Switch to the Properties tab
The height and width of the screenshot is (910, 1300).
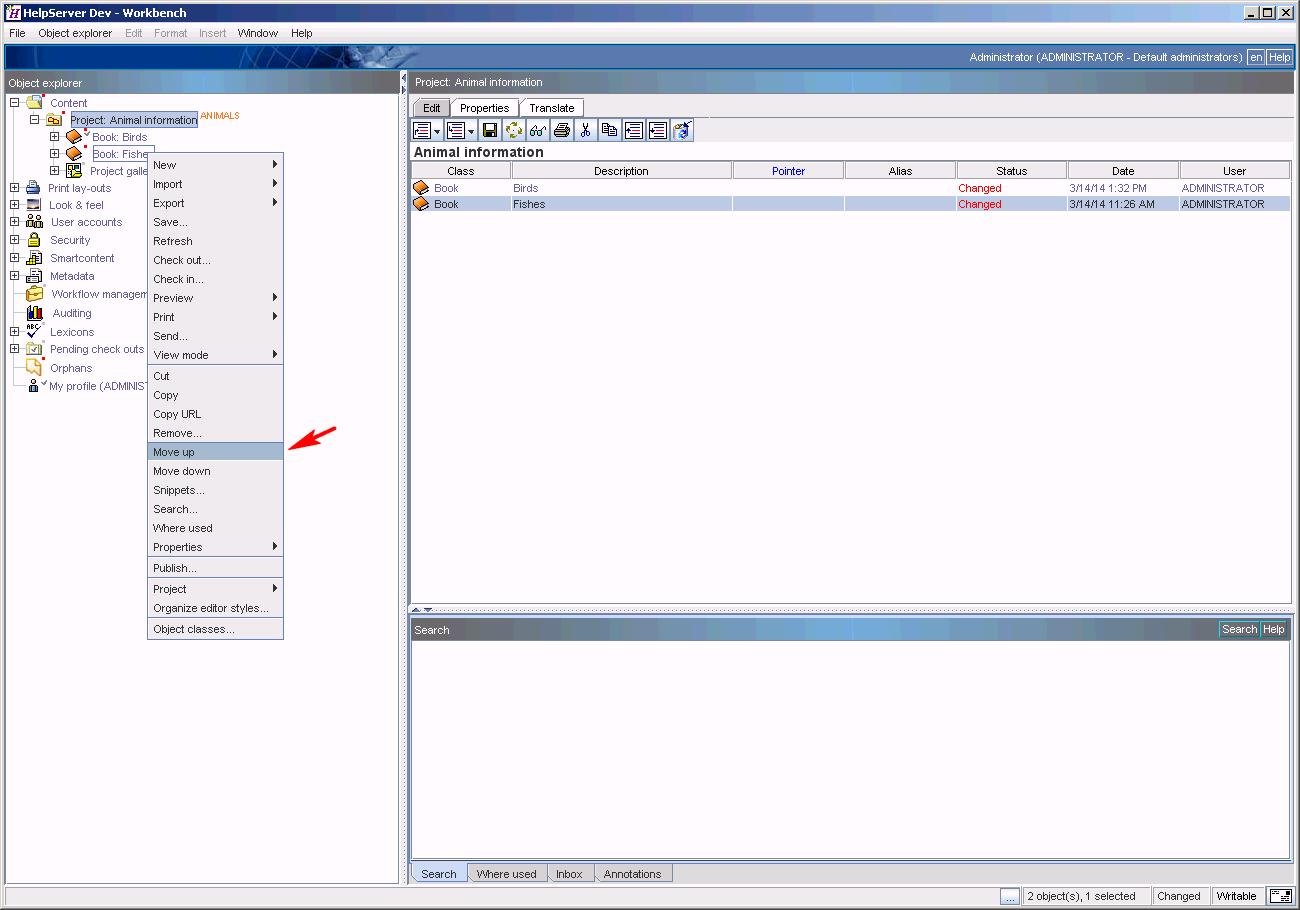coord(484,108)
